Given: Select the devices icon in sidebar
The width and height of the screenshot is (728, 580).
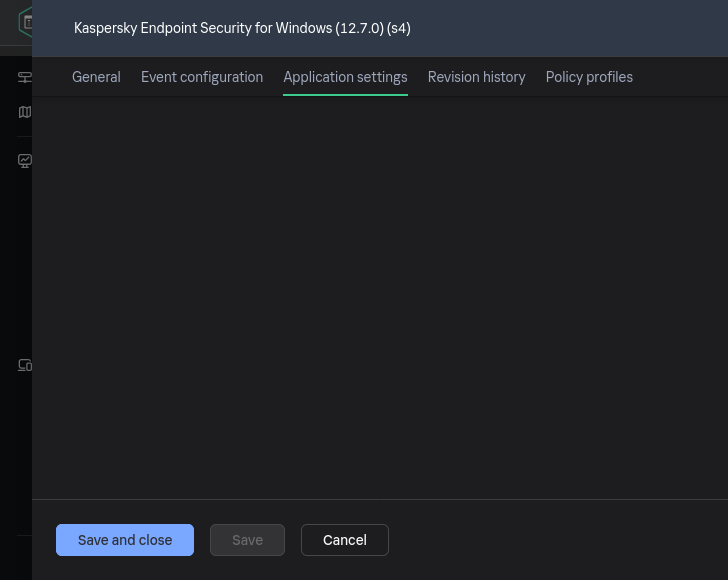Looking at the screenshot, I should coord(25,365).
